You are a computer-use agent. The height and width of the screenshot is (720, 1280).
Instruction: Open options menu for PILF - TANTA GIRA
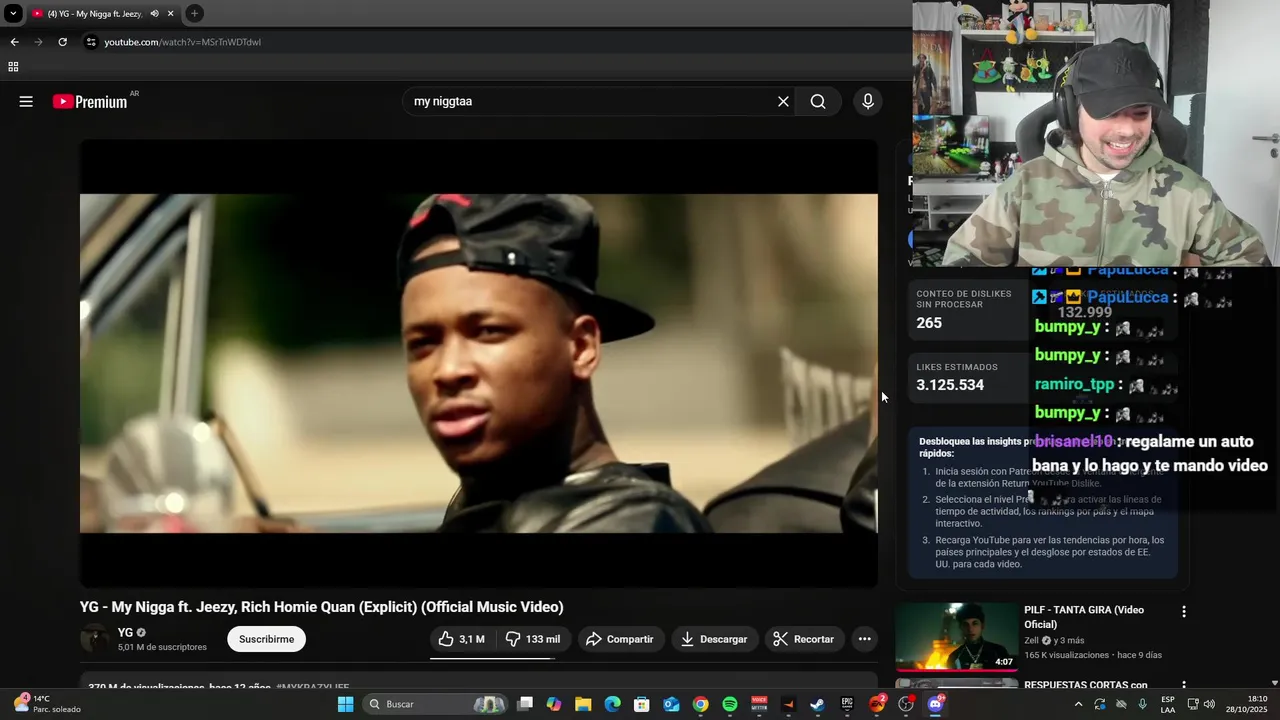pyautogui.click(x=1184, y=611)
